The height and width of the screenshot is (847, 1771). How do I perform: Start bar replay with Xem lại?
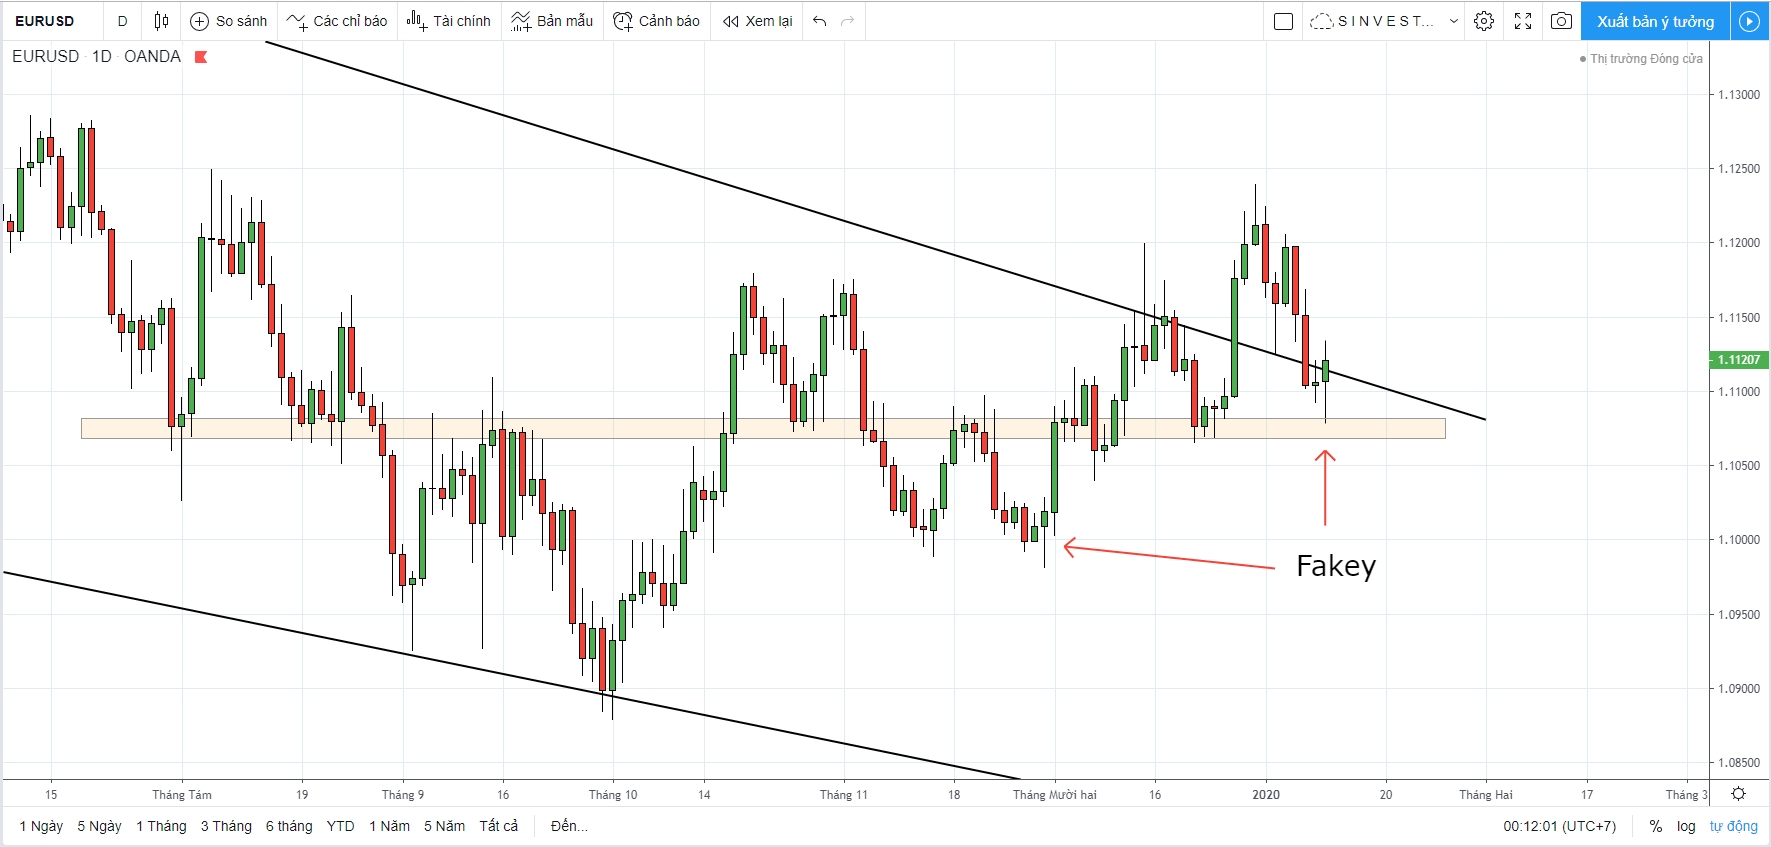pos(758,21)
